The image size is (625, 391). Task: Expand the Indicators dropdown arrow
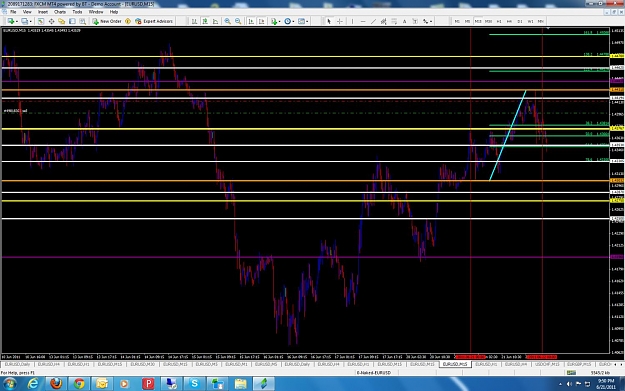(x=279, y=22)
